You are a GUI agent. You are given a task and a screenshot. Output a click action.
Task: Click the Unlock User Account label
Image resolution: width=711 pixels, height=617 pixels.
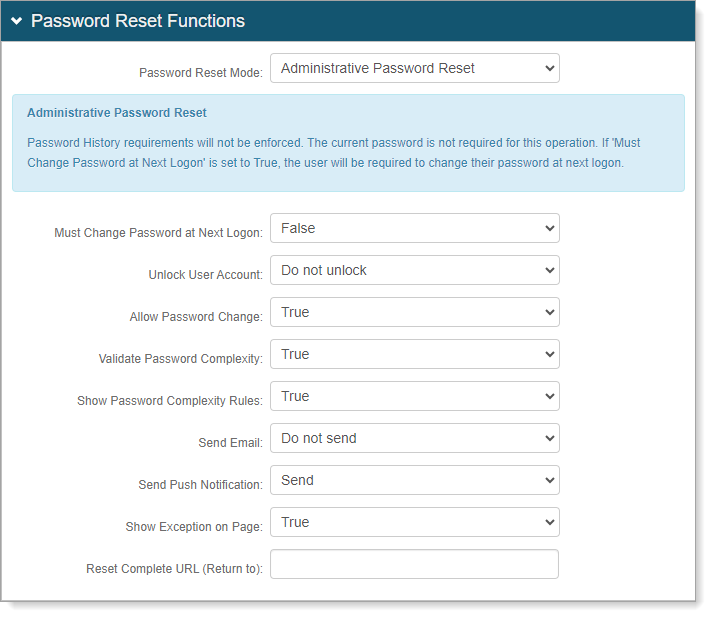(x=205, y=275)
